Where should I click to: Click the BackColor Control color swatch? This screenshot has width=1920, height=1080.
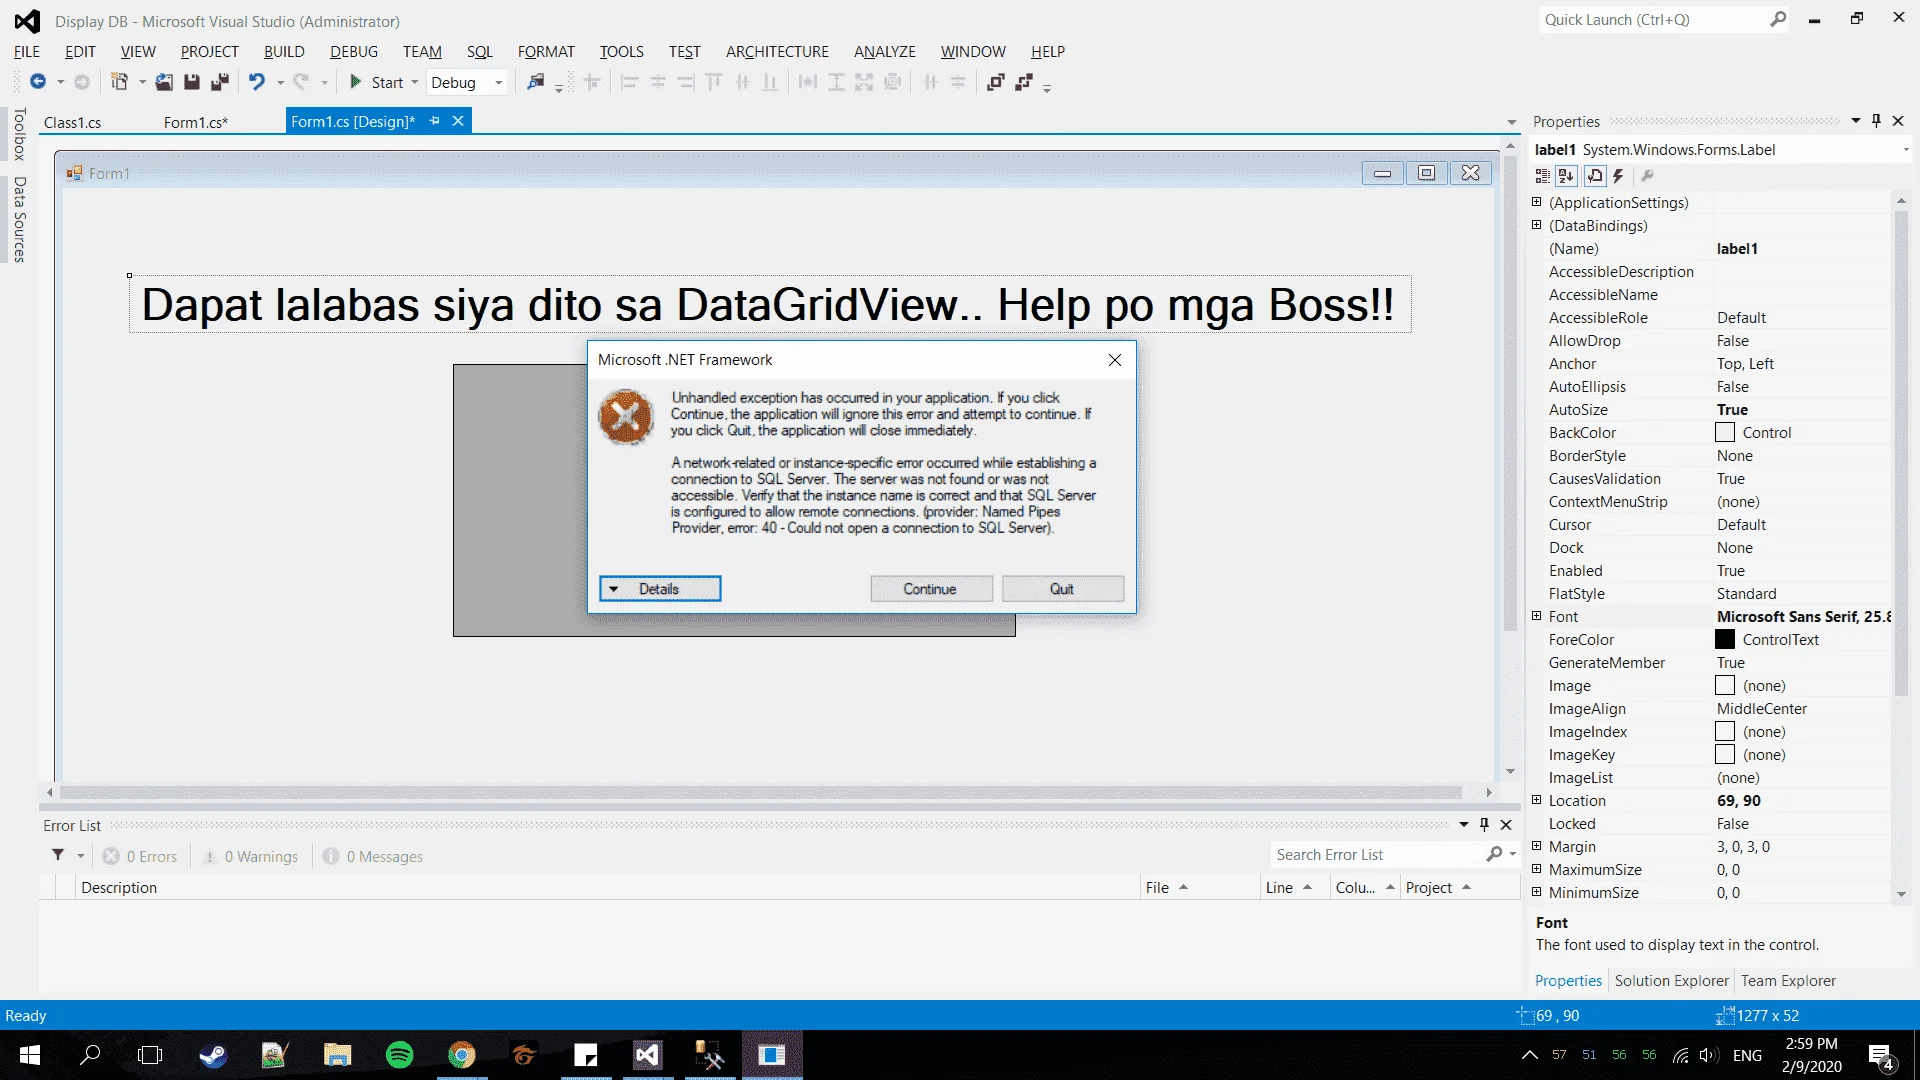point(1725,432)
